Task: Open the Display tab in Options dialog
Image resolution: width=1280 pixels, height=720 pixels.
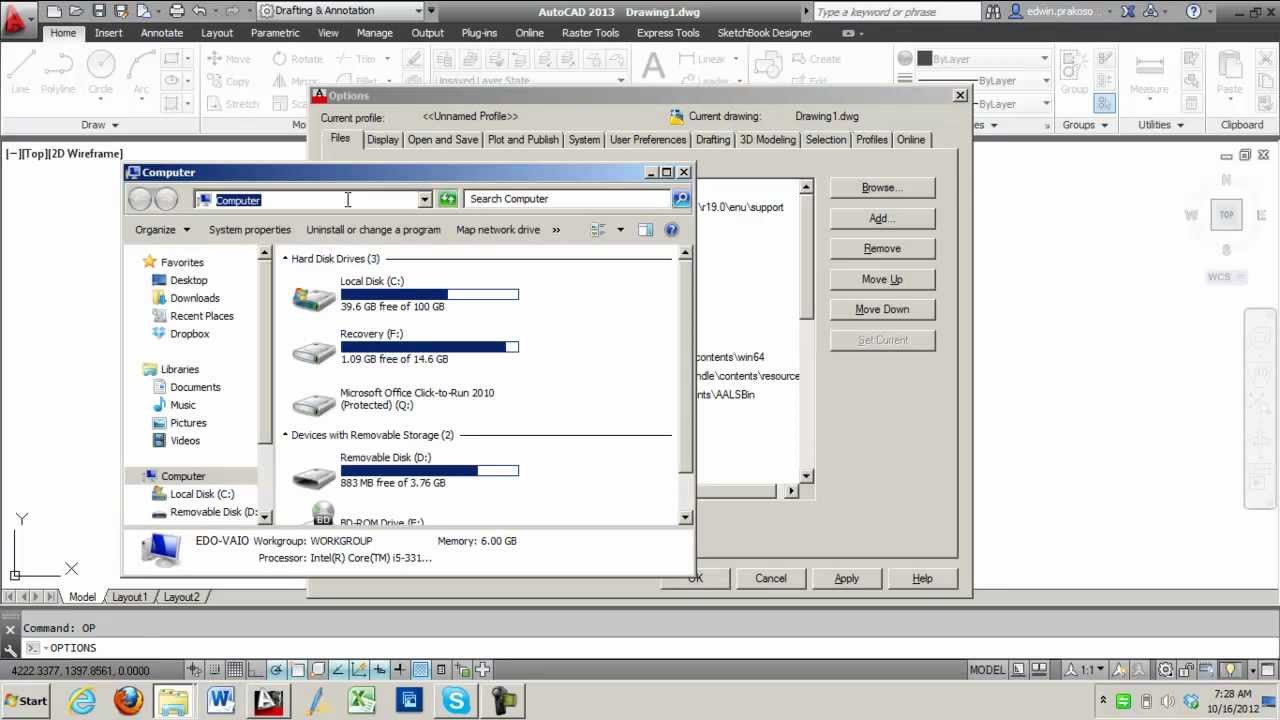Action: tap(382, 140)
